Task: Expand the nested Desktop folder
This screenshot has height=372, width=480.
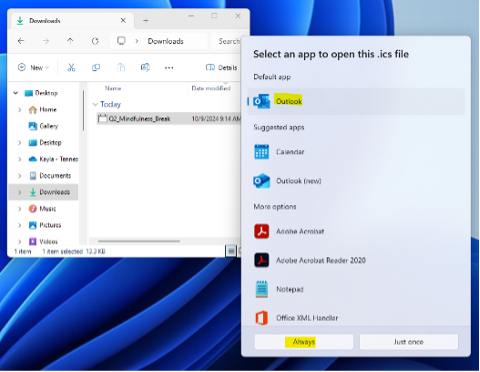Action: pos(19,143)
